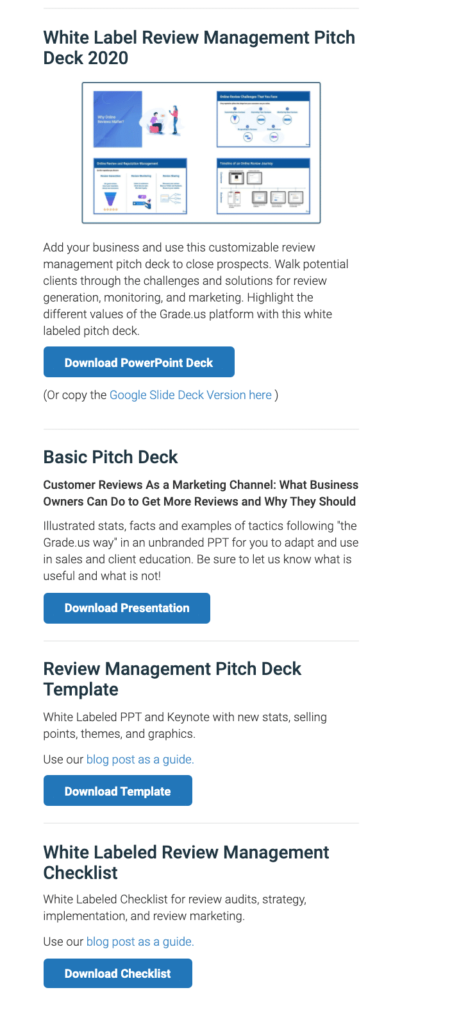The width and height of the screenshot is (468, 1024).
Task: Click the Review Management Pitch Deck Template heading
Action: (172, 679)
